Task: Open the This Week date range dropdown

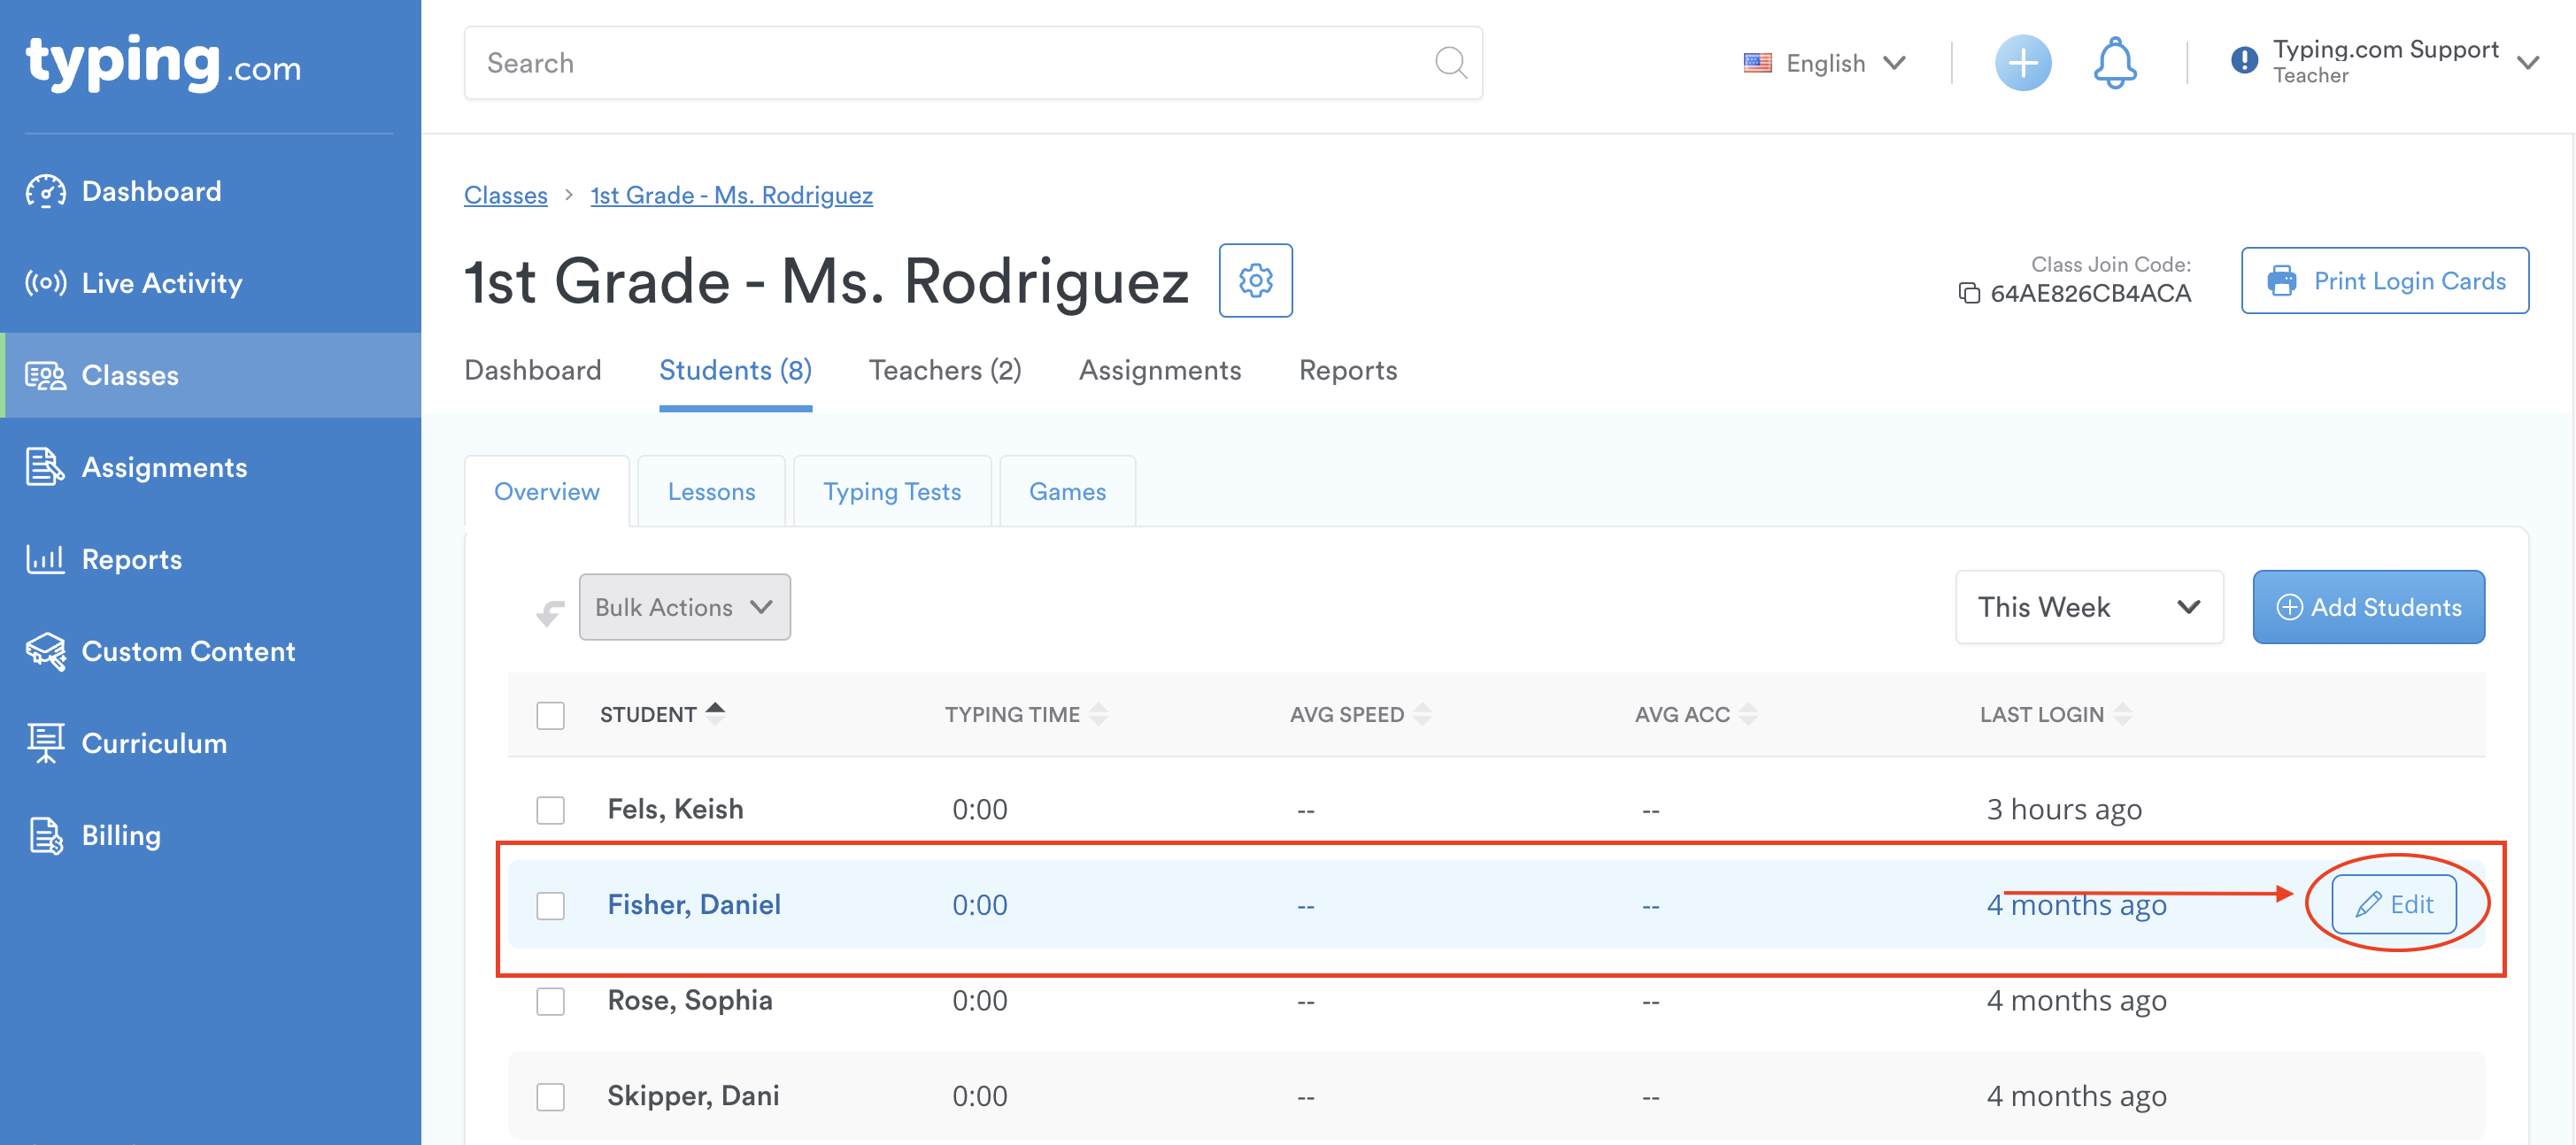Action: click(x=2088, y=607)
